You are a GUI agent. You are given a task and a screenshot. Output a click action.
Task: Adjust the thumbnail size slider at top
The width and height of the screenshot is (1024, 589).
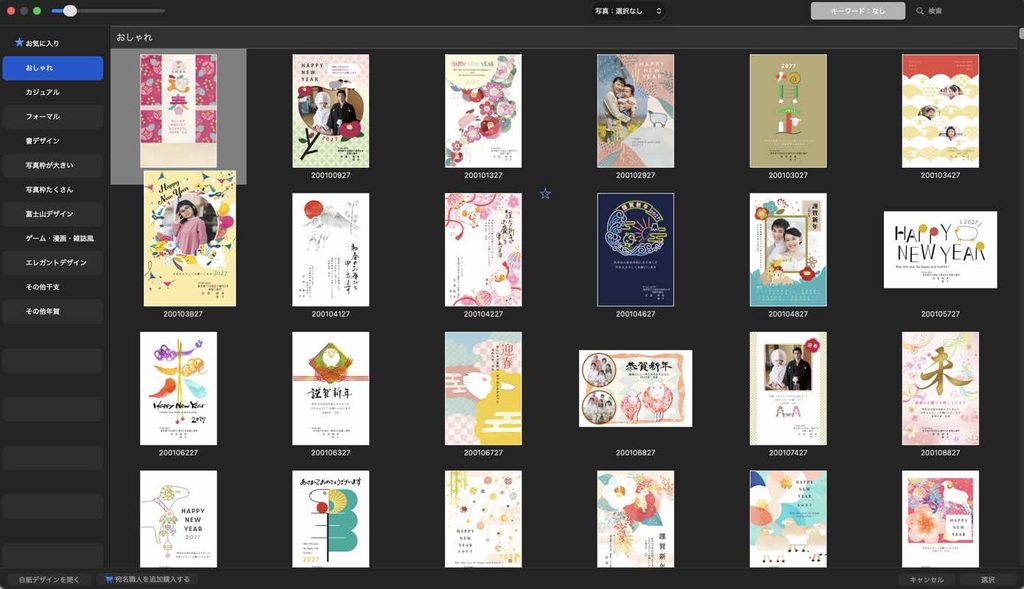[x=70, y=10]
